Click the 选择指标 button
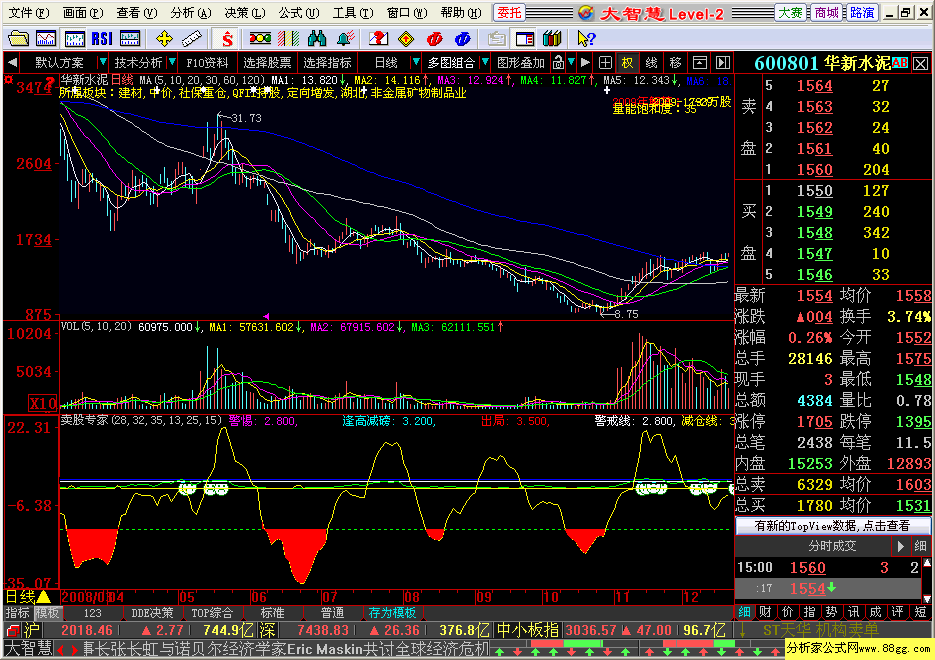The height and width of the screenshot is (660, 935). pos(327,62)
